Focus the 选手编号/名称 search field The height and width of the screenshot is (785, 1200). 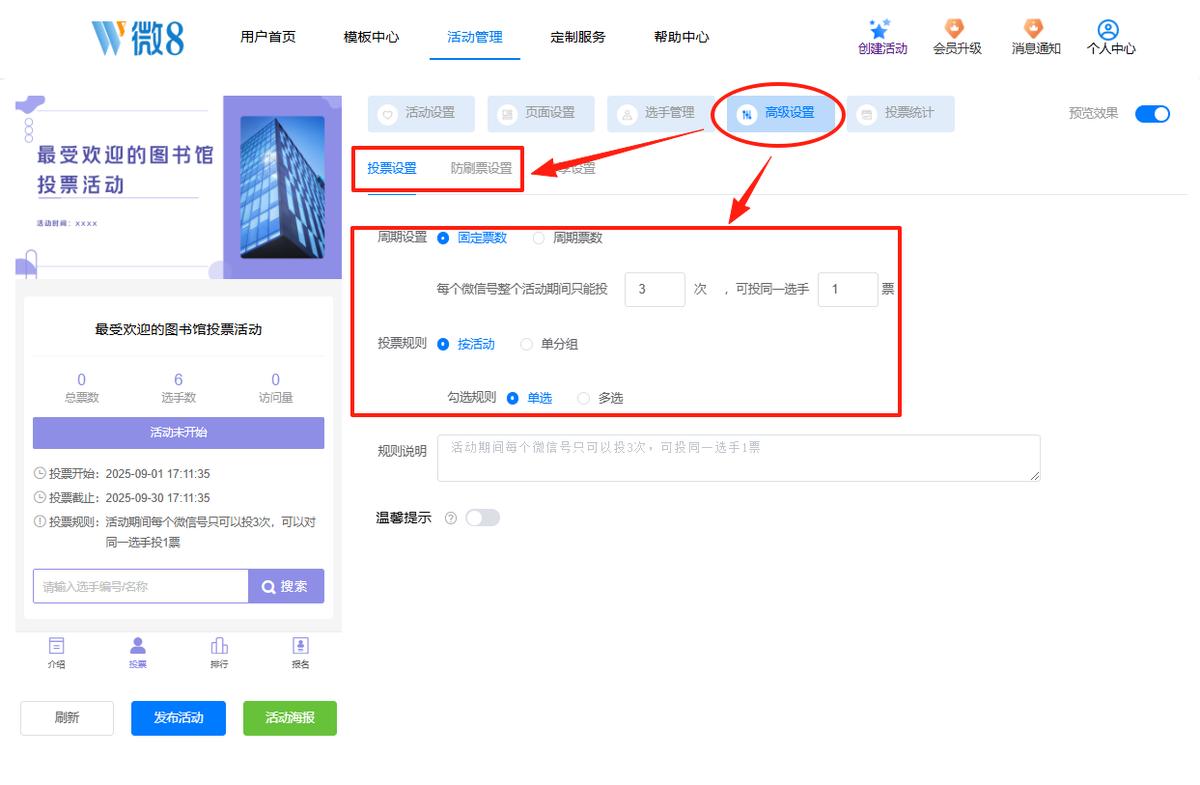pyautogui.click(x=140, y=586)
